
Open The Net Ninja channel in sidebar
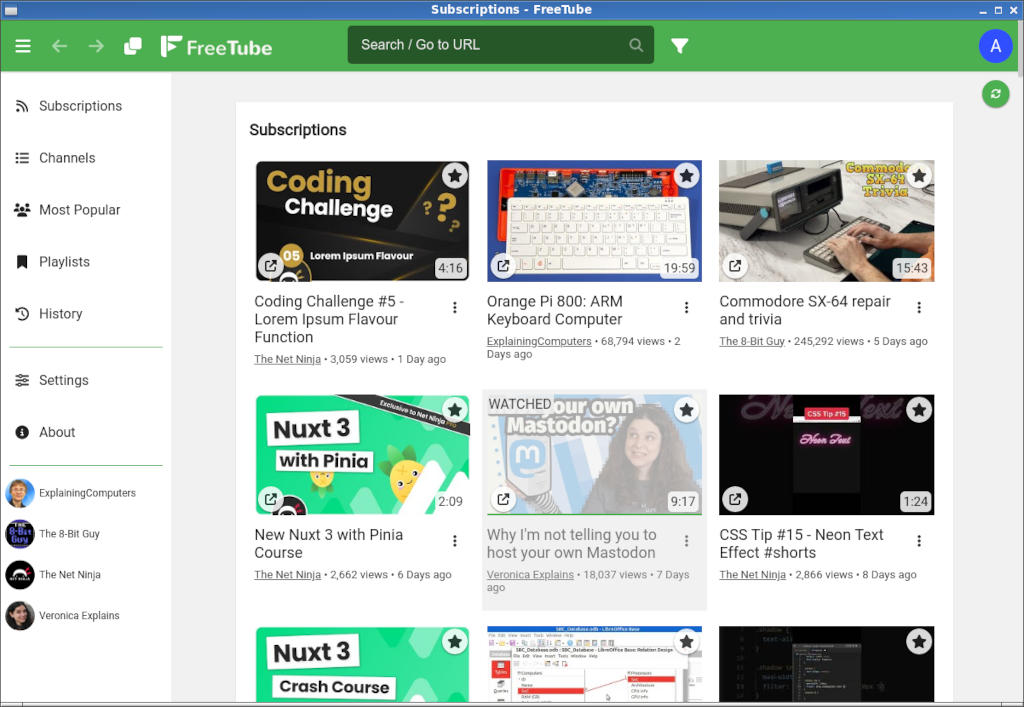pos(86,574)
